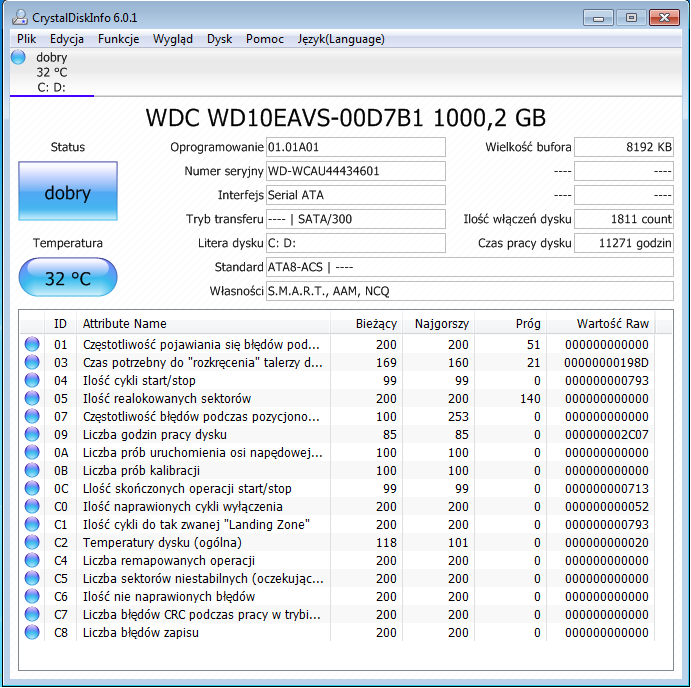Open the Dysk menu
Screen dimensions: 691x688
click(219, 39)
